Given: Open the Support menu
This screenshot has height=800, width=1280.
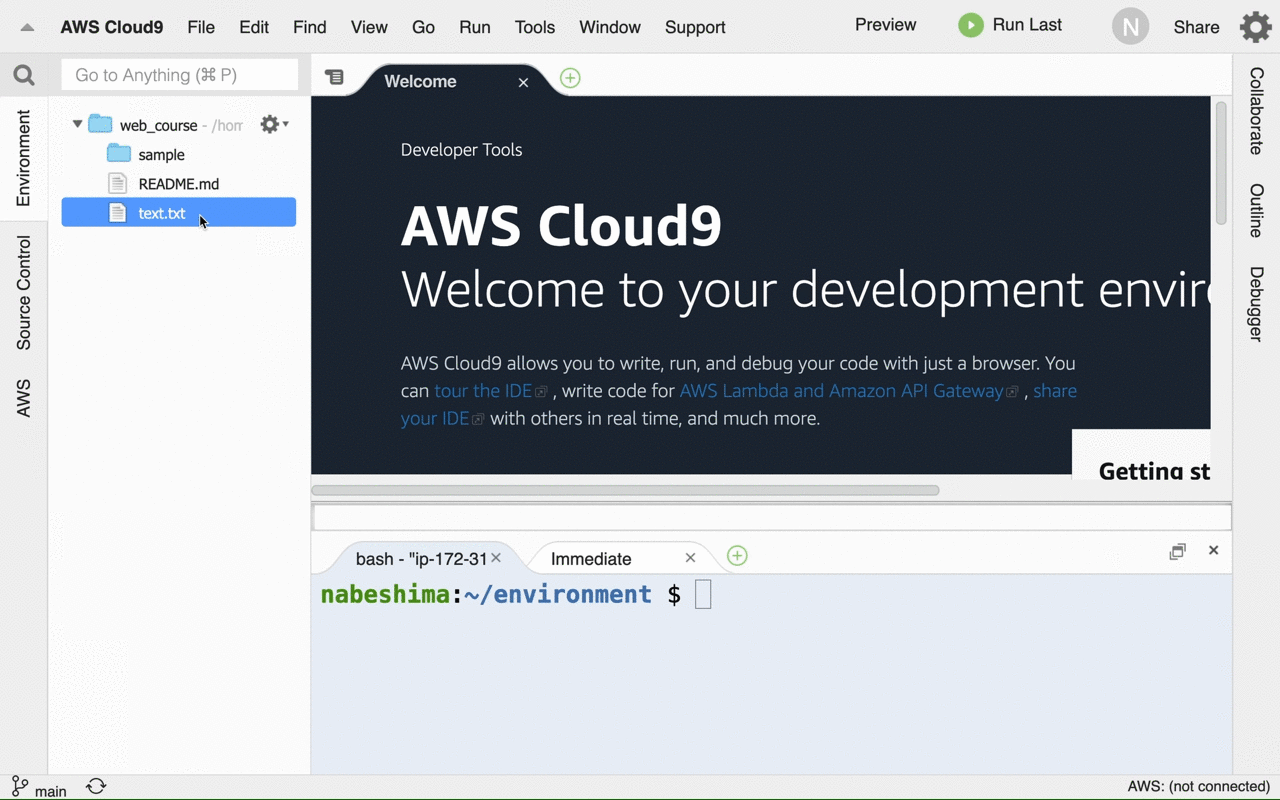Looking at the screenshot, I should pyautogui.click(x=695, y=27).
